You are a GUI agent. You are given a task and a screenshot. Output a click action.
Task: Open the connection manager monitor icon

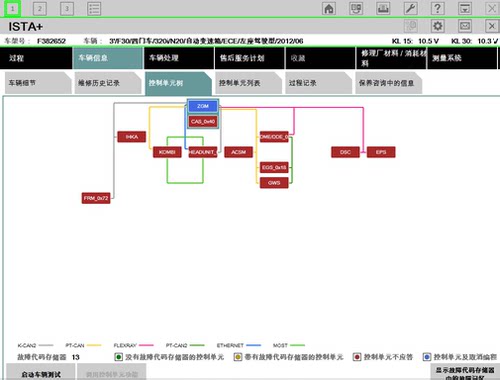coord(356,8)
